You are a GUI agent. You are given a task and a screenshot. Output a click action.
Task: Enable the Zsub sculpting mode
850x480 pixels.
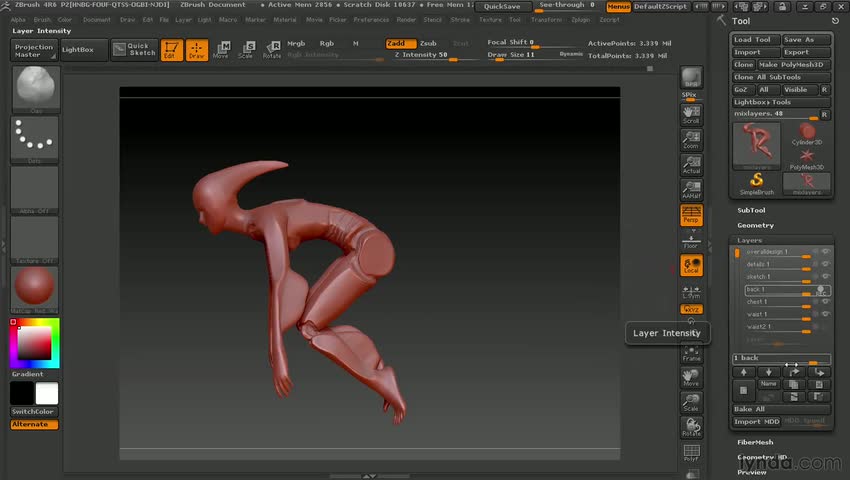428,43
